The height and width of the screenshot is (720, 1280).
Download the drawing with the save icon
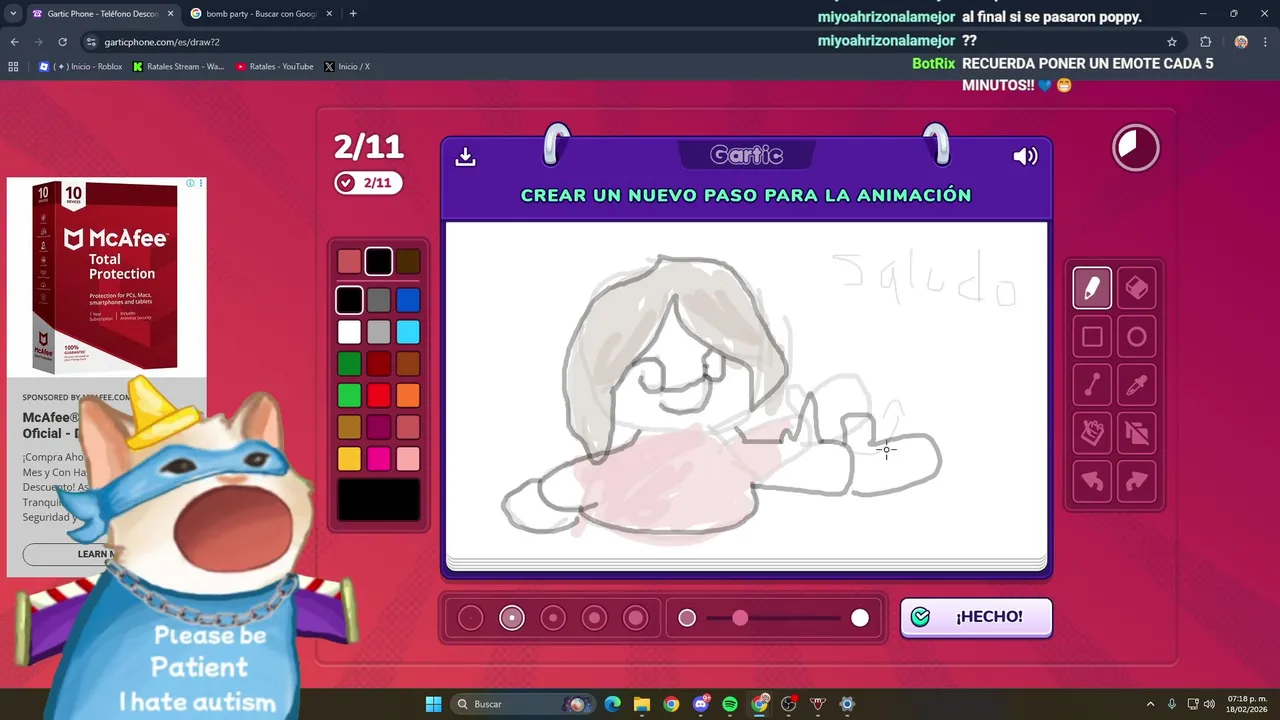[465, 157]
